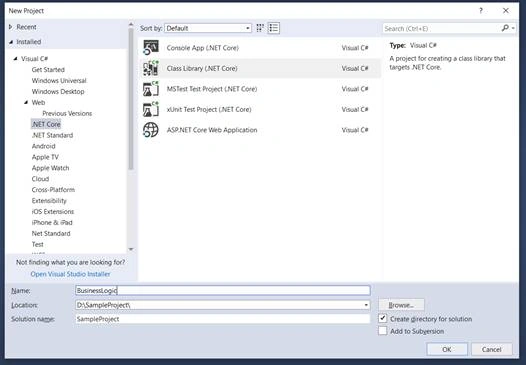Click the category tree scrollbar thumb
The image size is (526, 365).
(131, 99)
